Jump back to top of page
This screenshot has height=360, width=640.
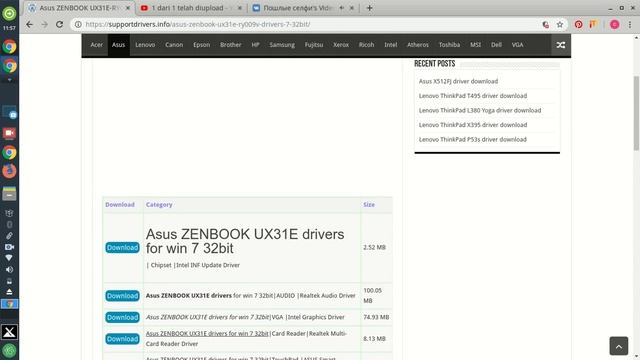click(619, 346)
